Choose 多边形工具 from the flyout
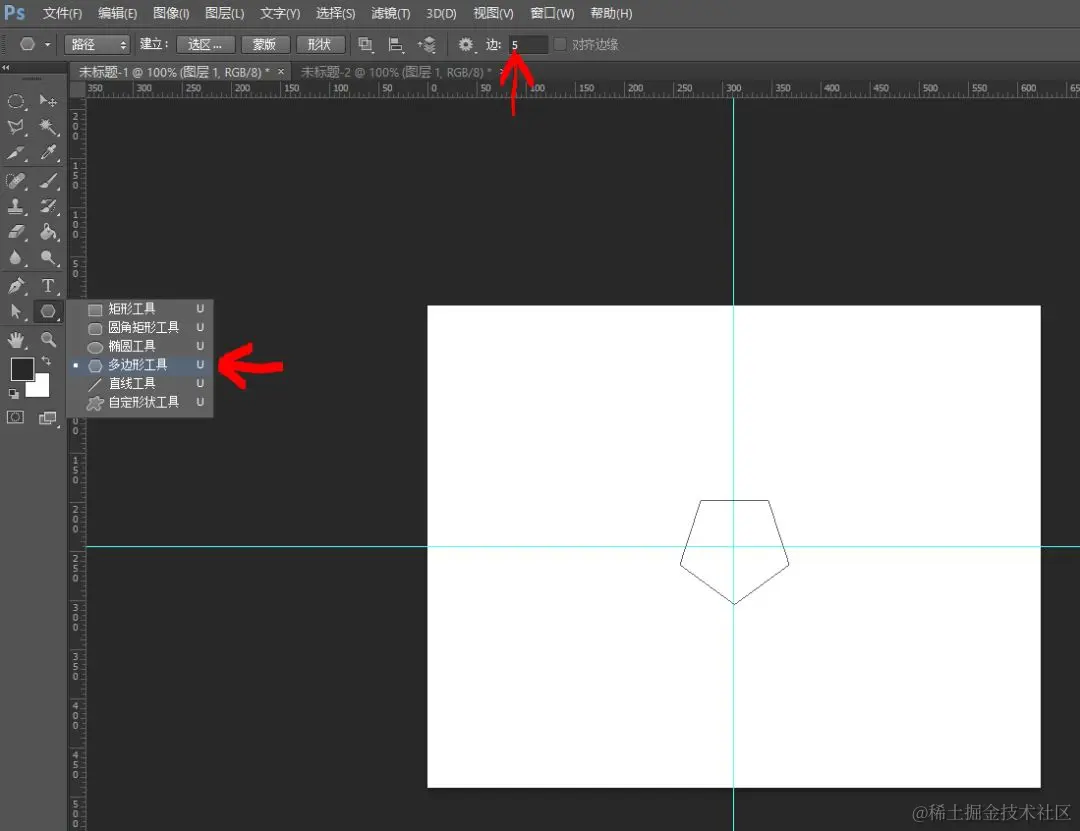 point(140,365)
